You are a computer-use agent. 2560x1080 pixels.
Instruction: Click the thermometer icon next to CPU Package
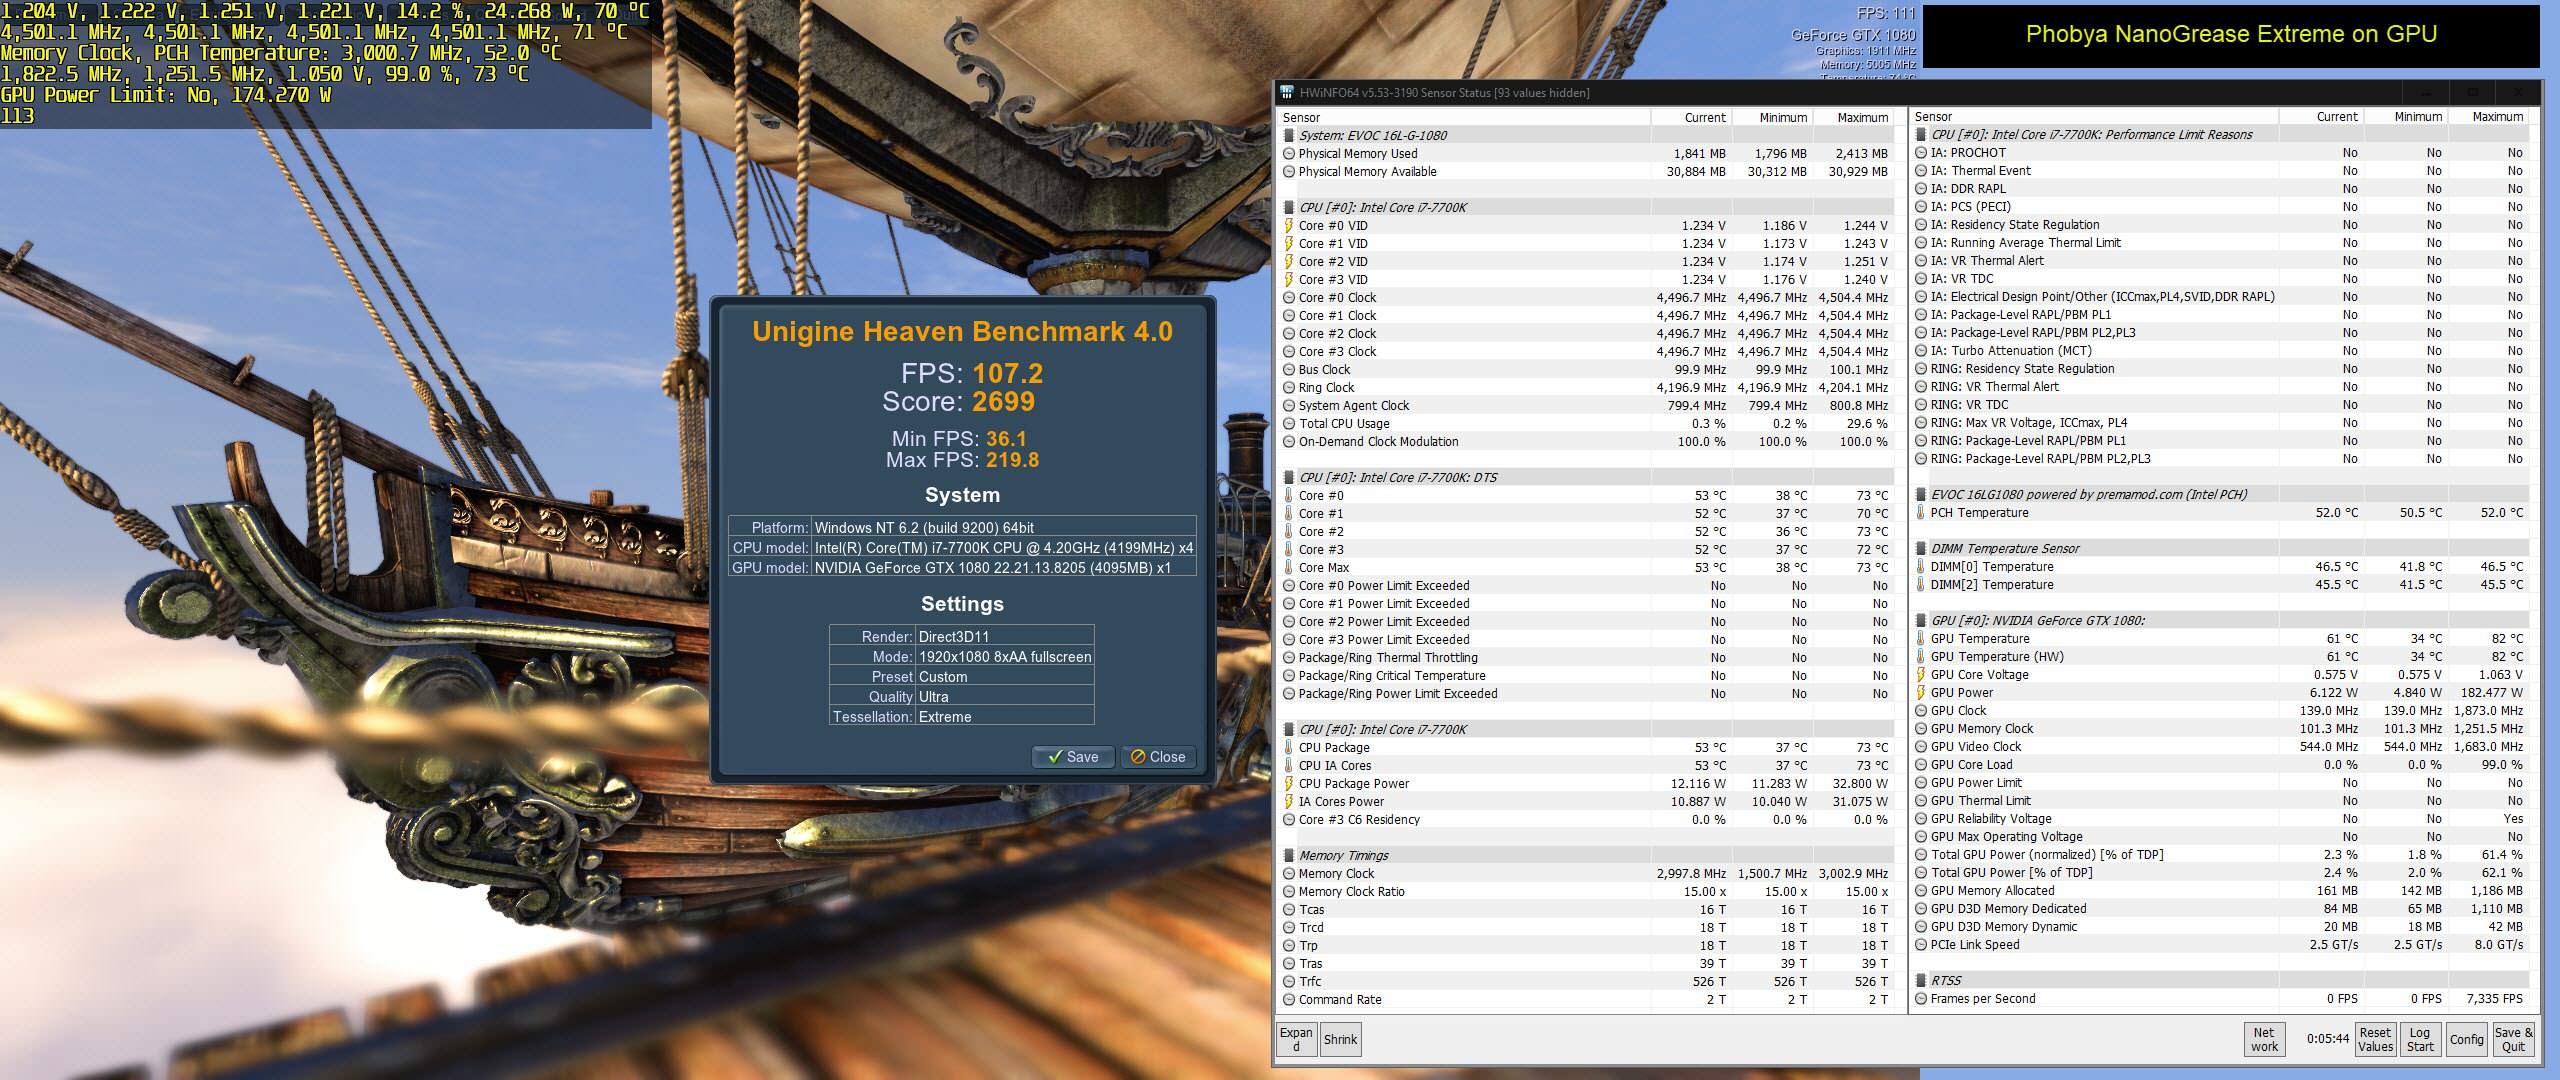pos(1289,748)
